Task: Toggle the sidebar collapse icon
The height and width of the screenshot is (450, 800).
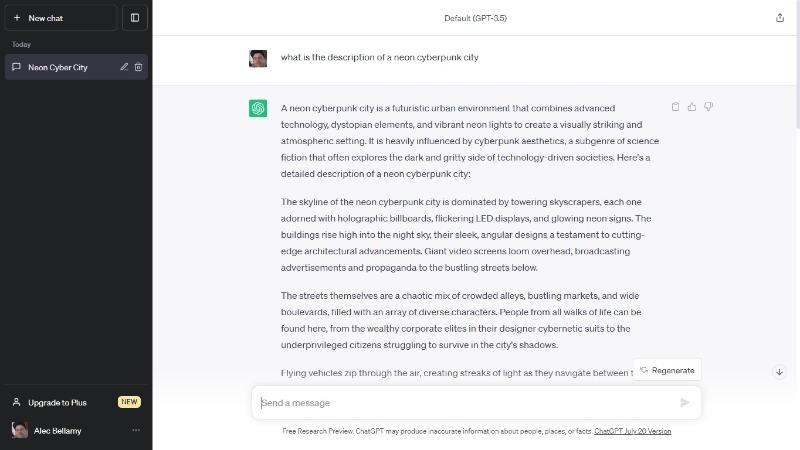Action: (135, 18)
